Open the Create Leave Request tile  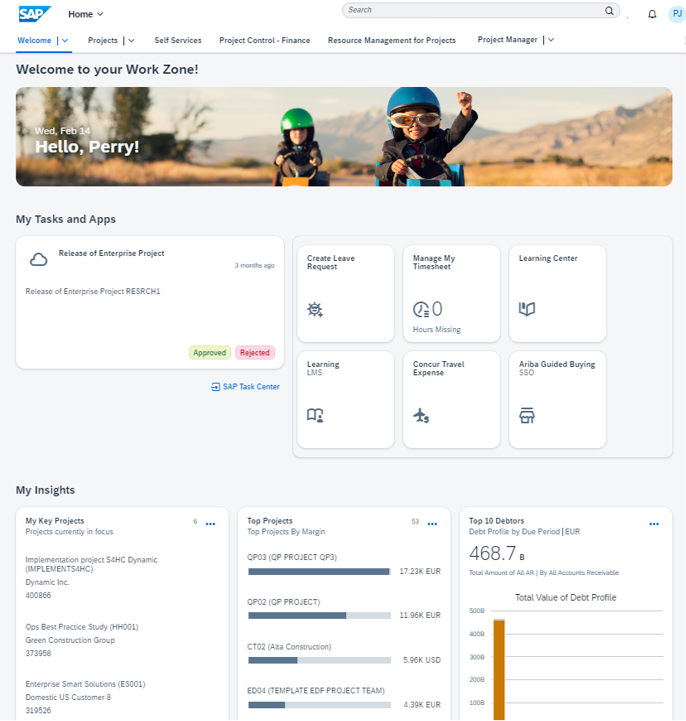pos(346,293)
